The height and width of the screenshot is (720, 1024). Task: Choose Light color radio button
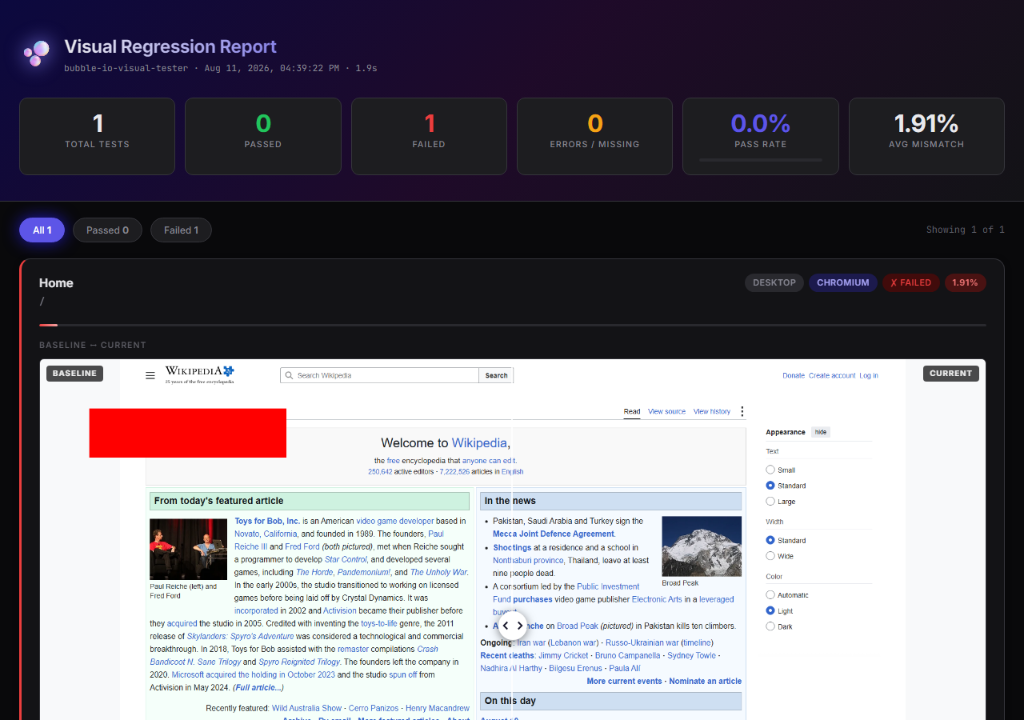click(770, 611)
